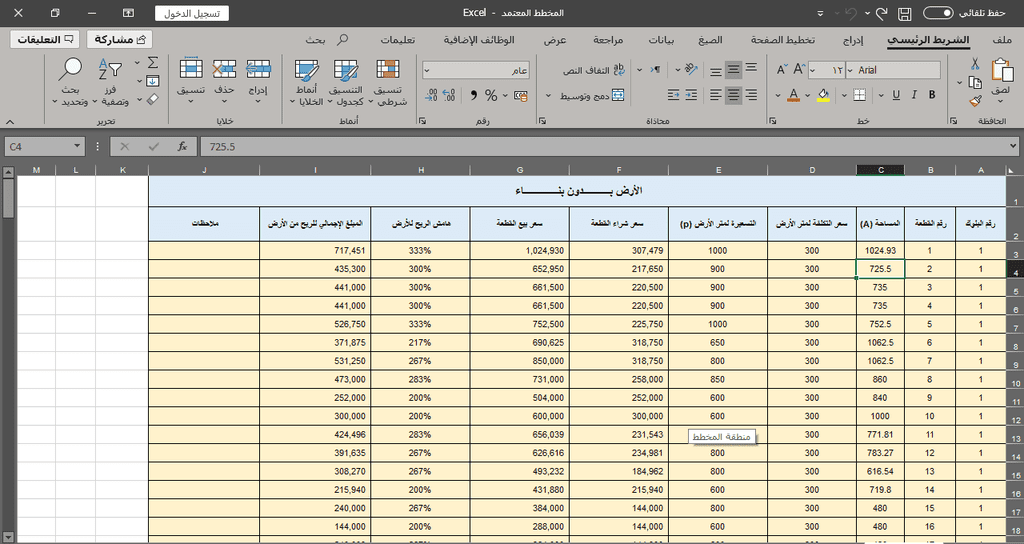Open the Arial font name dropdown
Screen dimensions: 1024x544
click(850, 70)
